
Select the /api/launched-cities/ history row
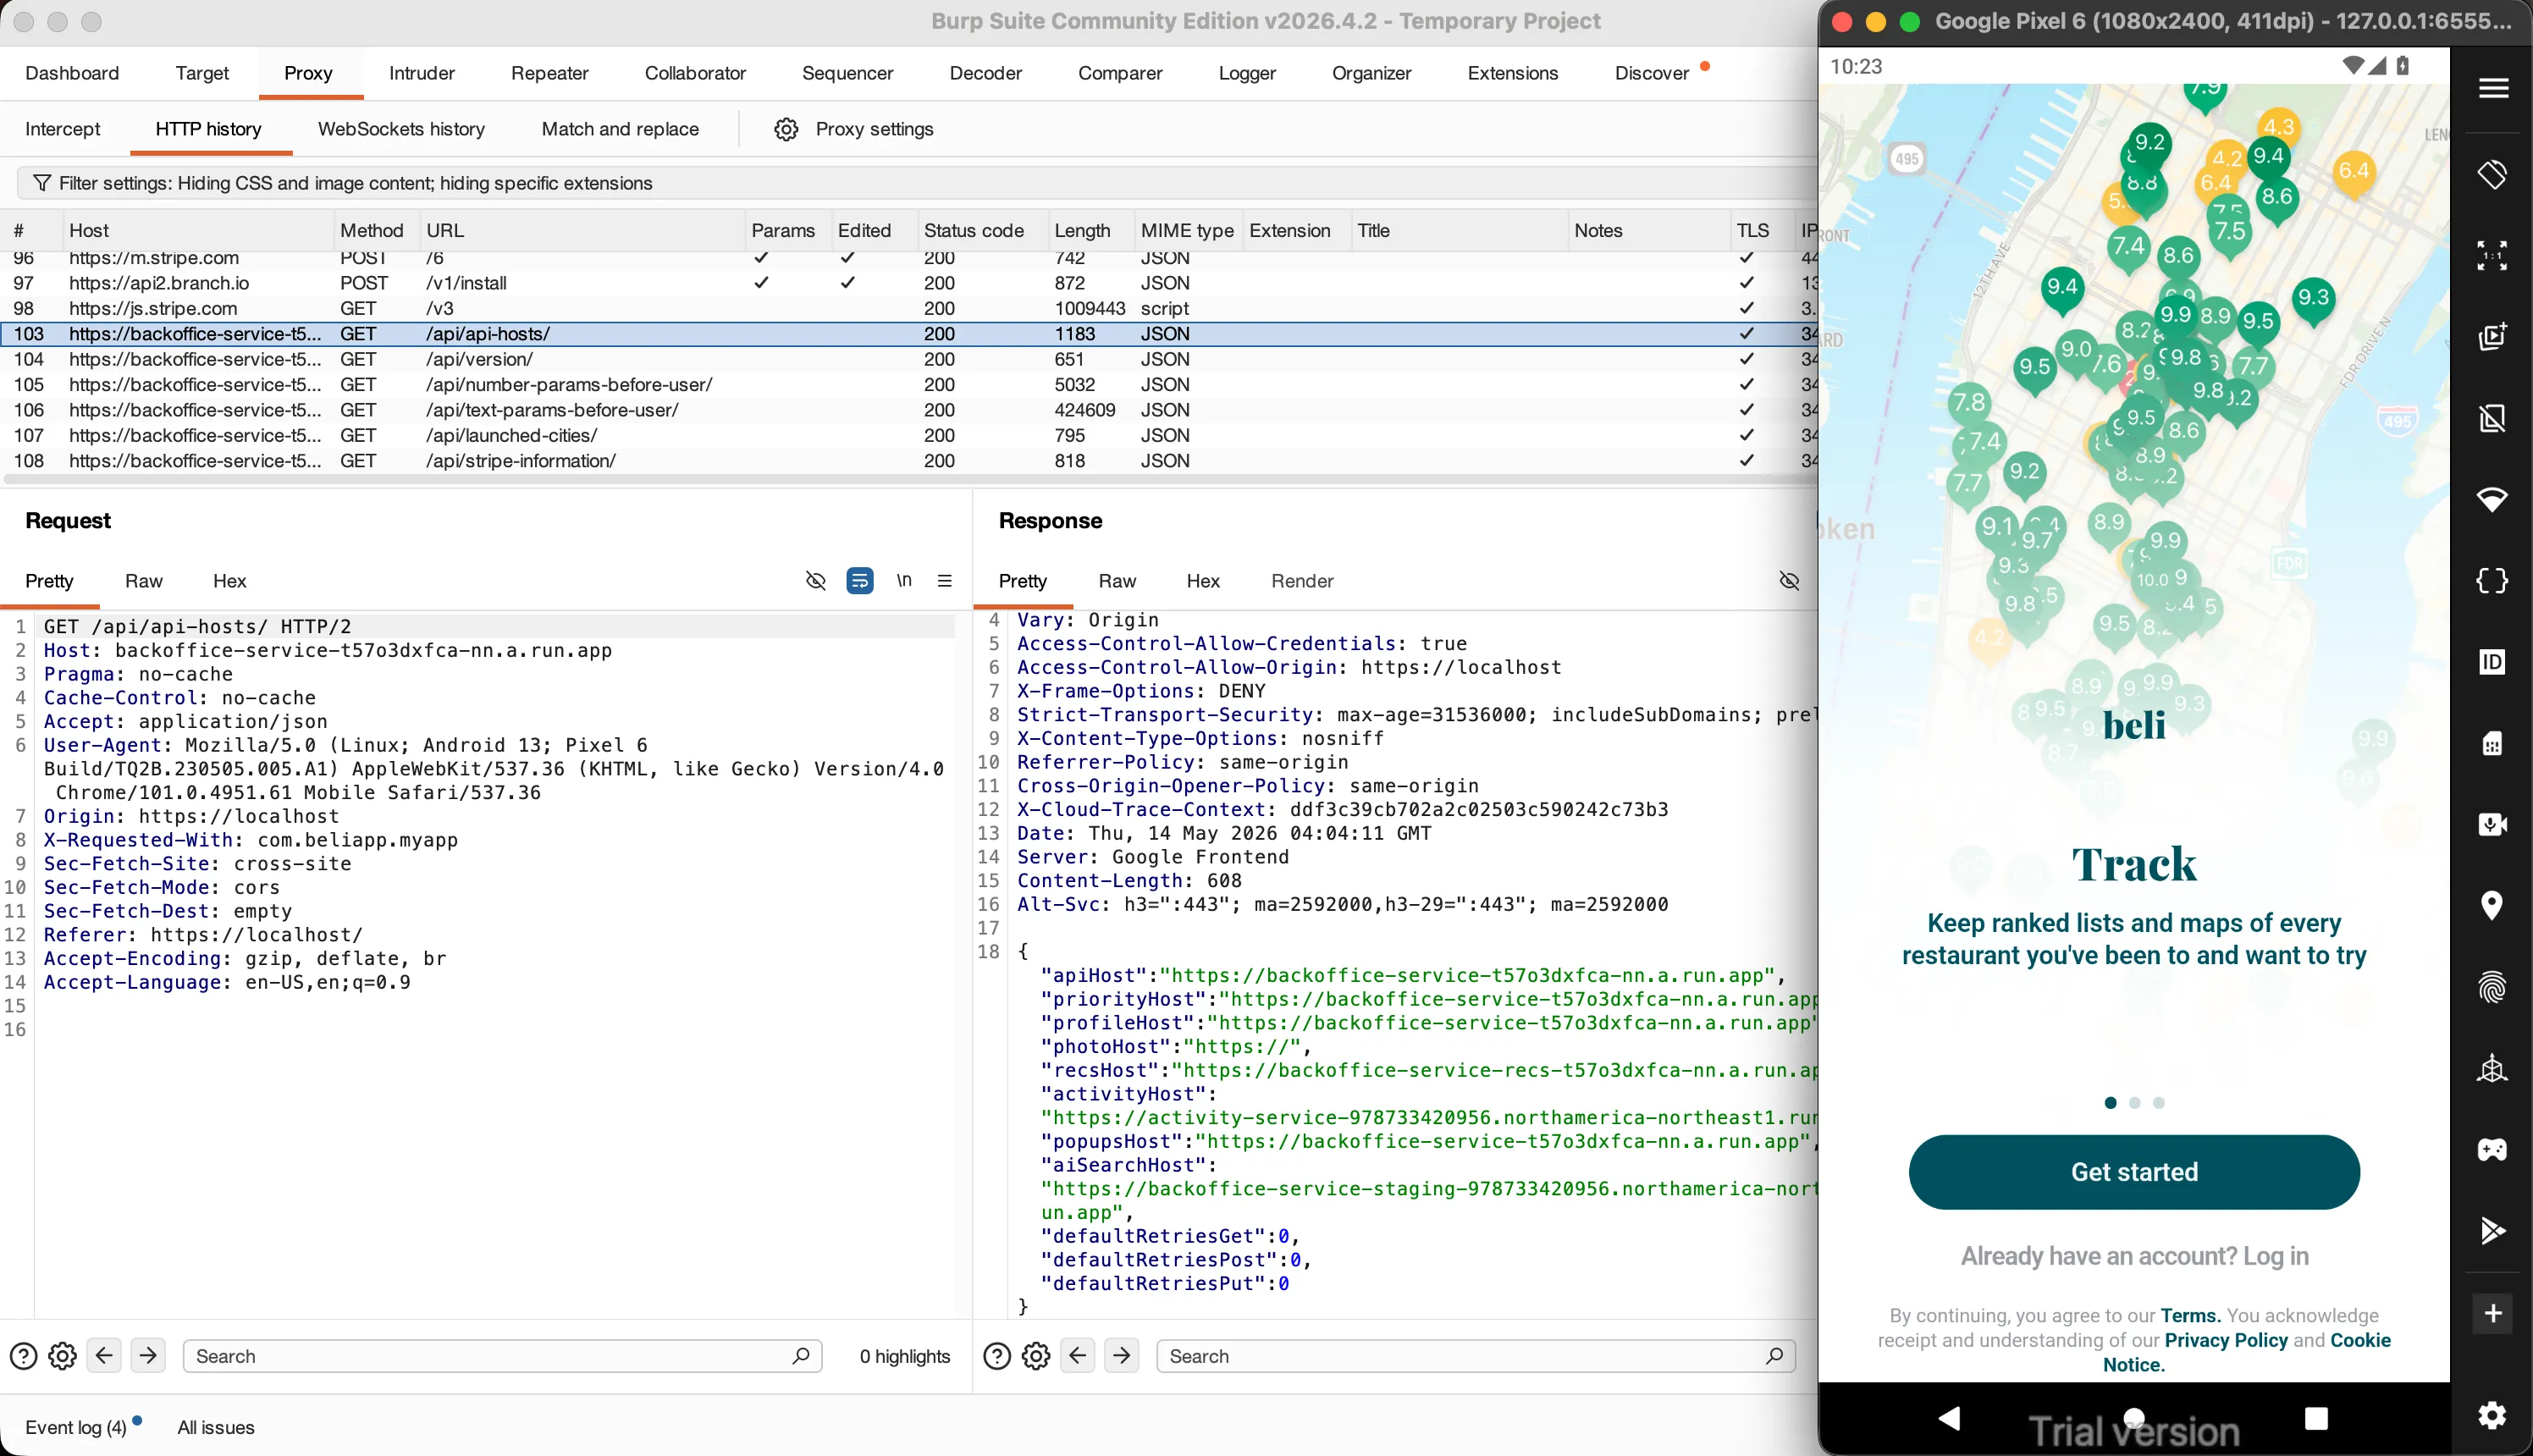pos(908,435)
